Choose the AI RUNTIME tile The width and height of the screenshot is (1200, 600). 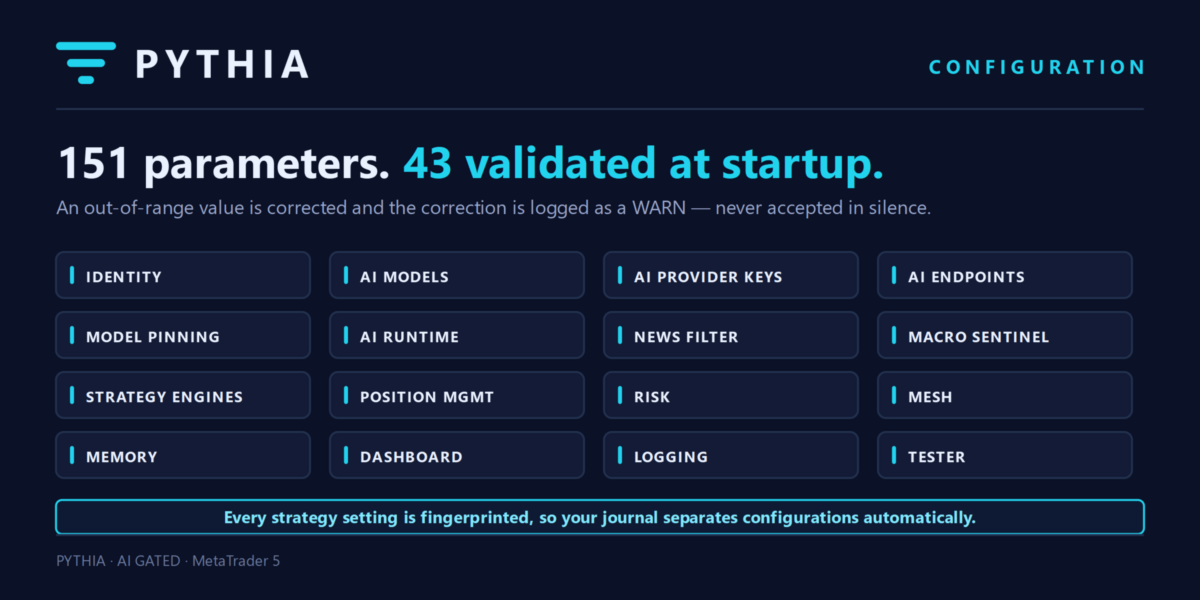click(457, 335)
